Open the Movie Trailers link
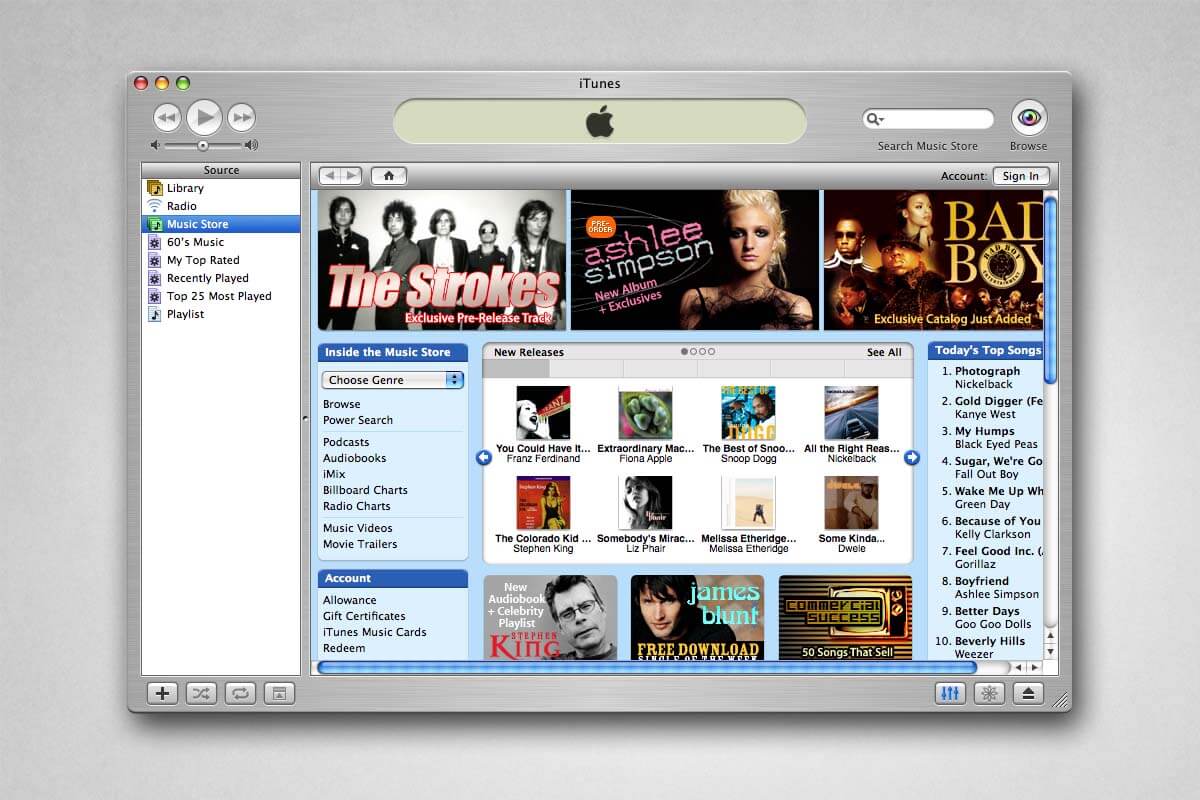The image size is (1200, 800). click(360, 544)
